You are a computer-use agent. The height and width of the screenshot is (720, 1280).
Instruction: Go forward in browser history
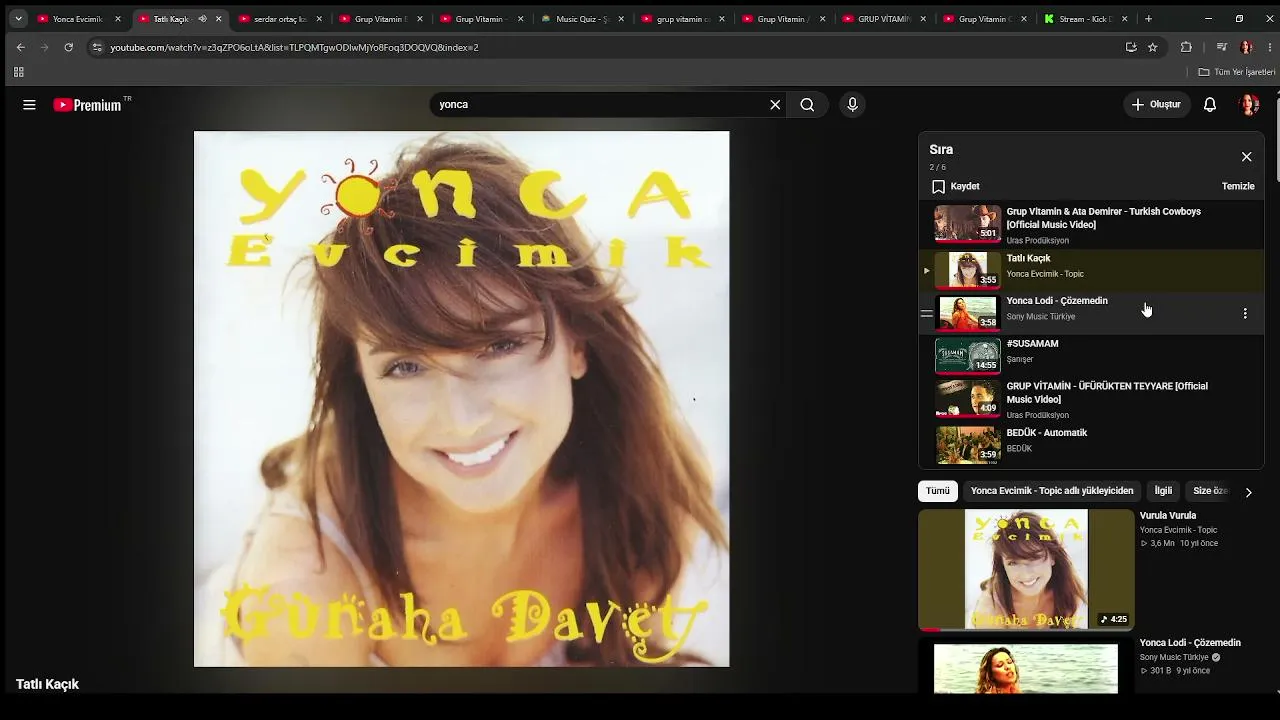coord(44,47)
